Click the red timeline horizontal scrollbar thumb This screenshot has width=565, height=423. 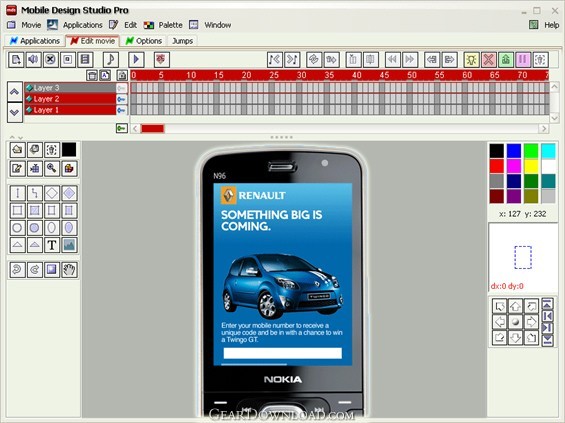tap(153, 129)
